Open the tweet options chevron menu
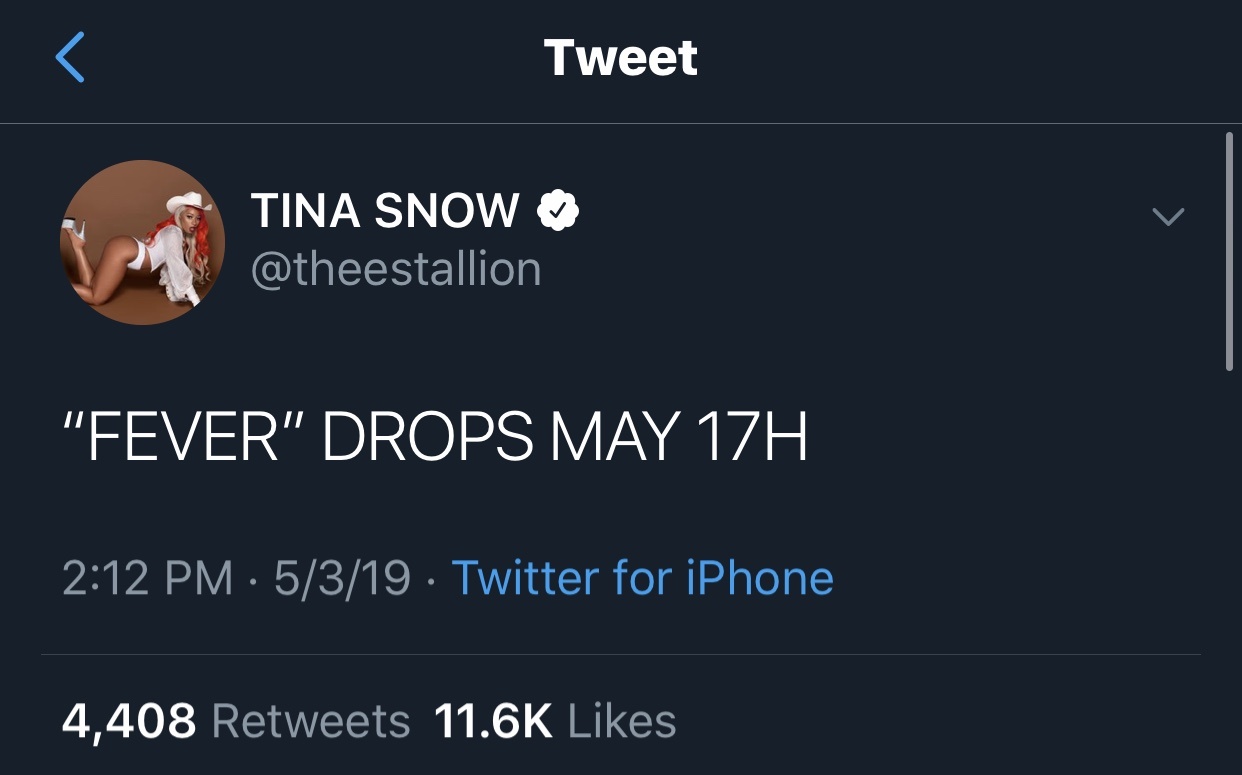 point(1168,216)
